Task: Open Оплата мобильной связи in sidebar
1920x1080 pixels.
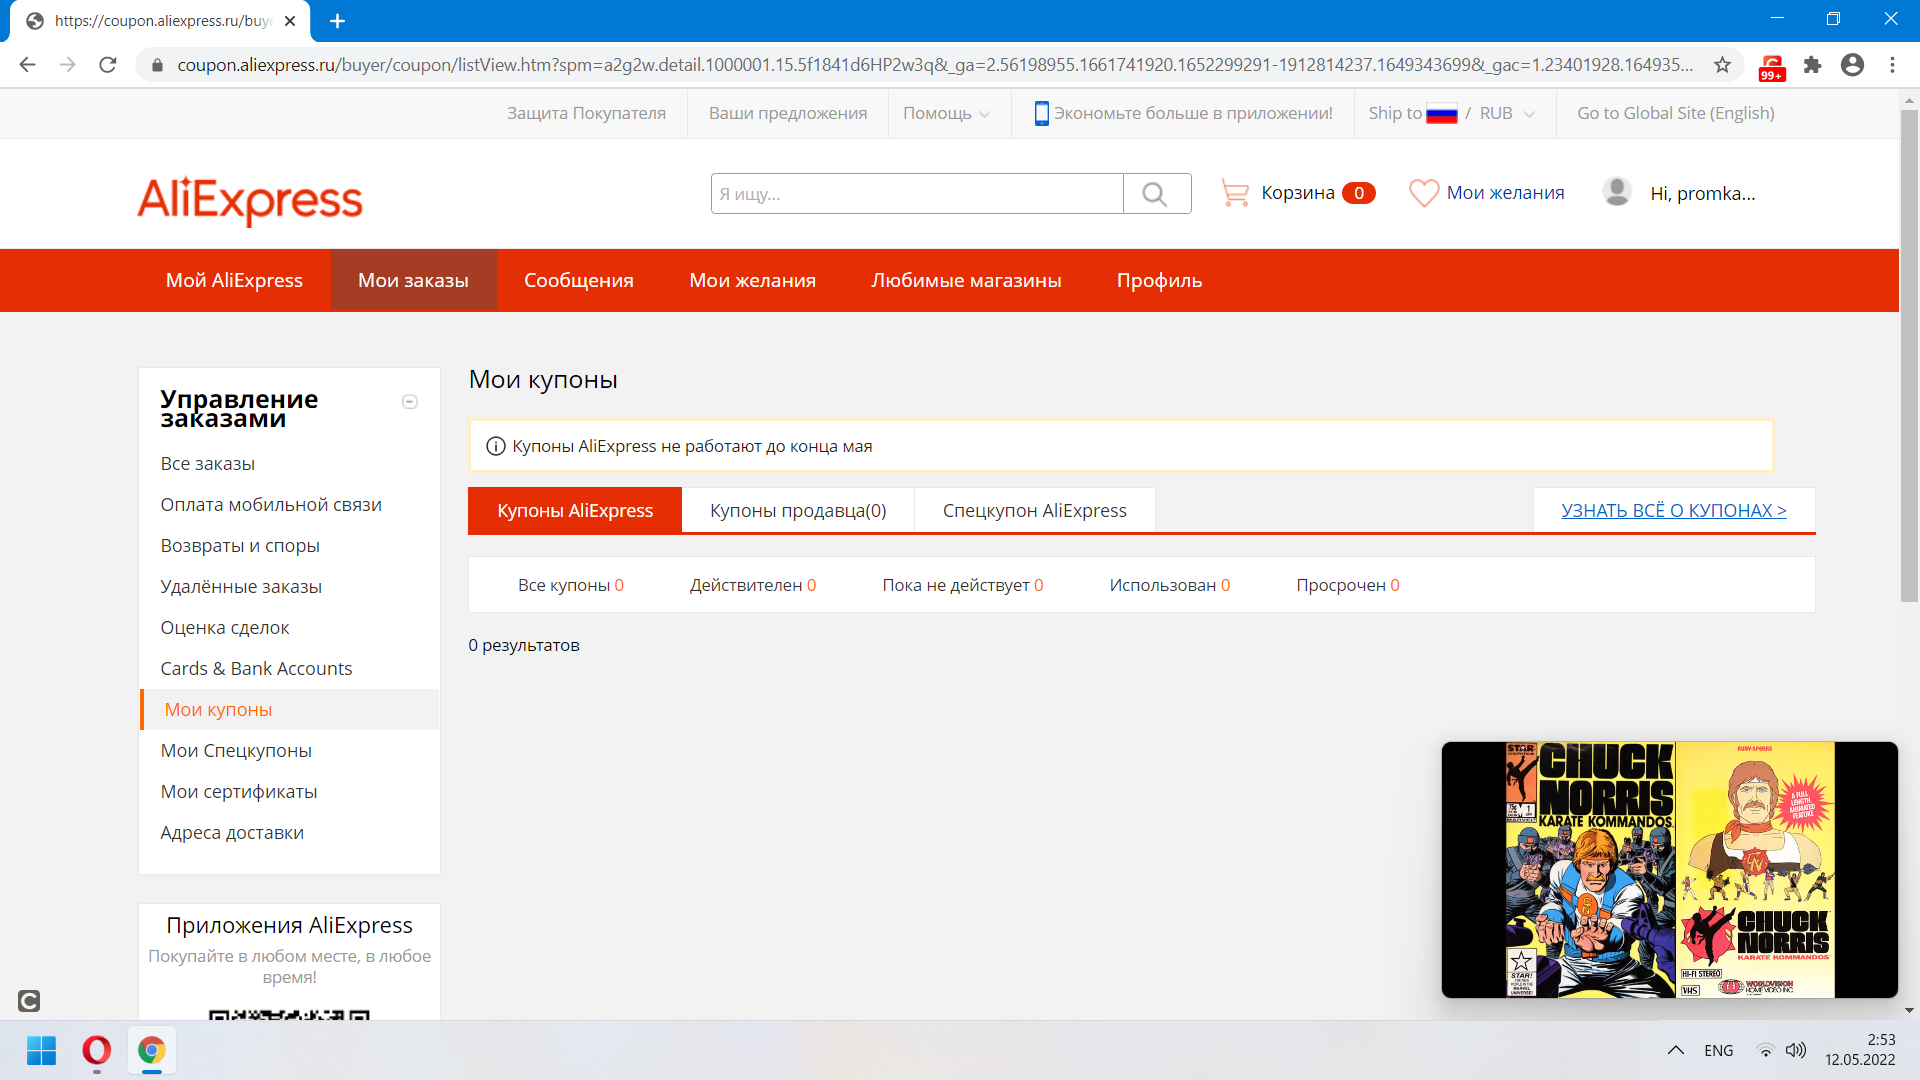Action: pyautogui.click(x=271, y=504)
